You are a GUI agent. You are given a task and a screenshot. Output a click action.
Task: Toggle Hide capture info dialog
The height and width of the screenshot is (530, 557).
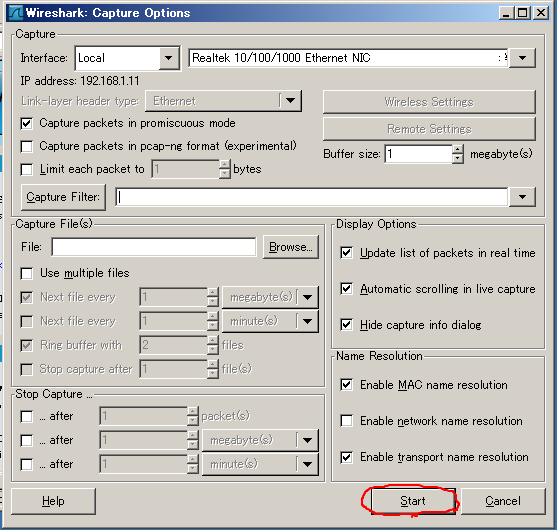[346, 325]
